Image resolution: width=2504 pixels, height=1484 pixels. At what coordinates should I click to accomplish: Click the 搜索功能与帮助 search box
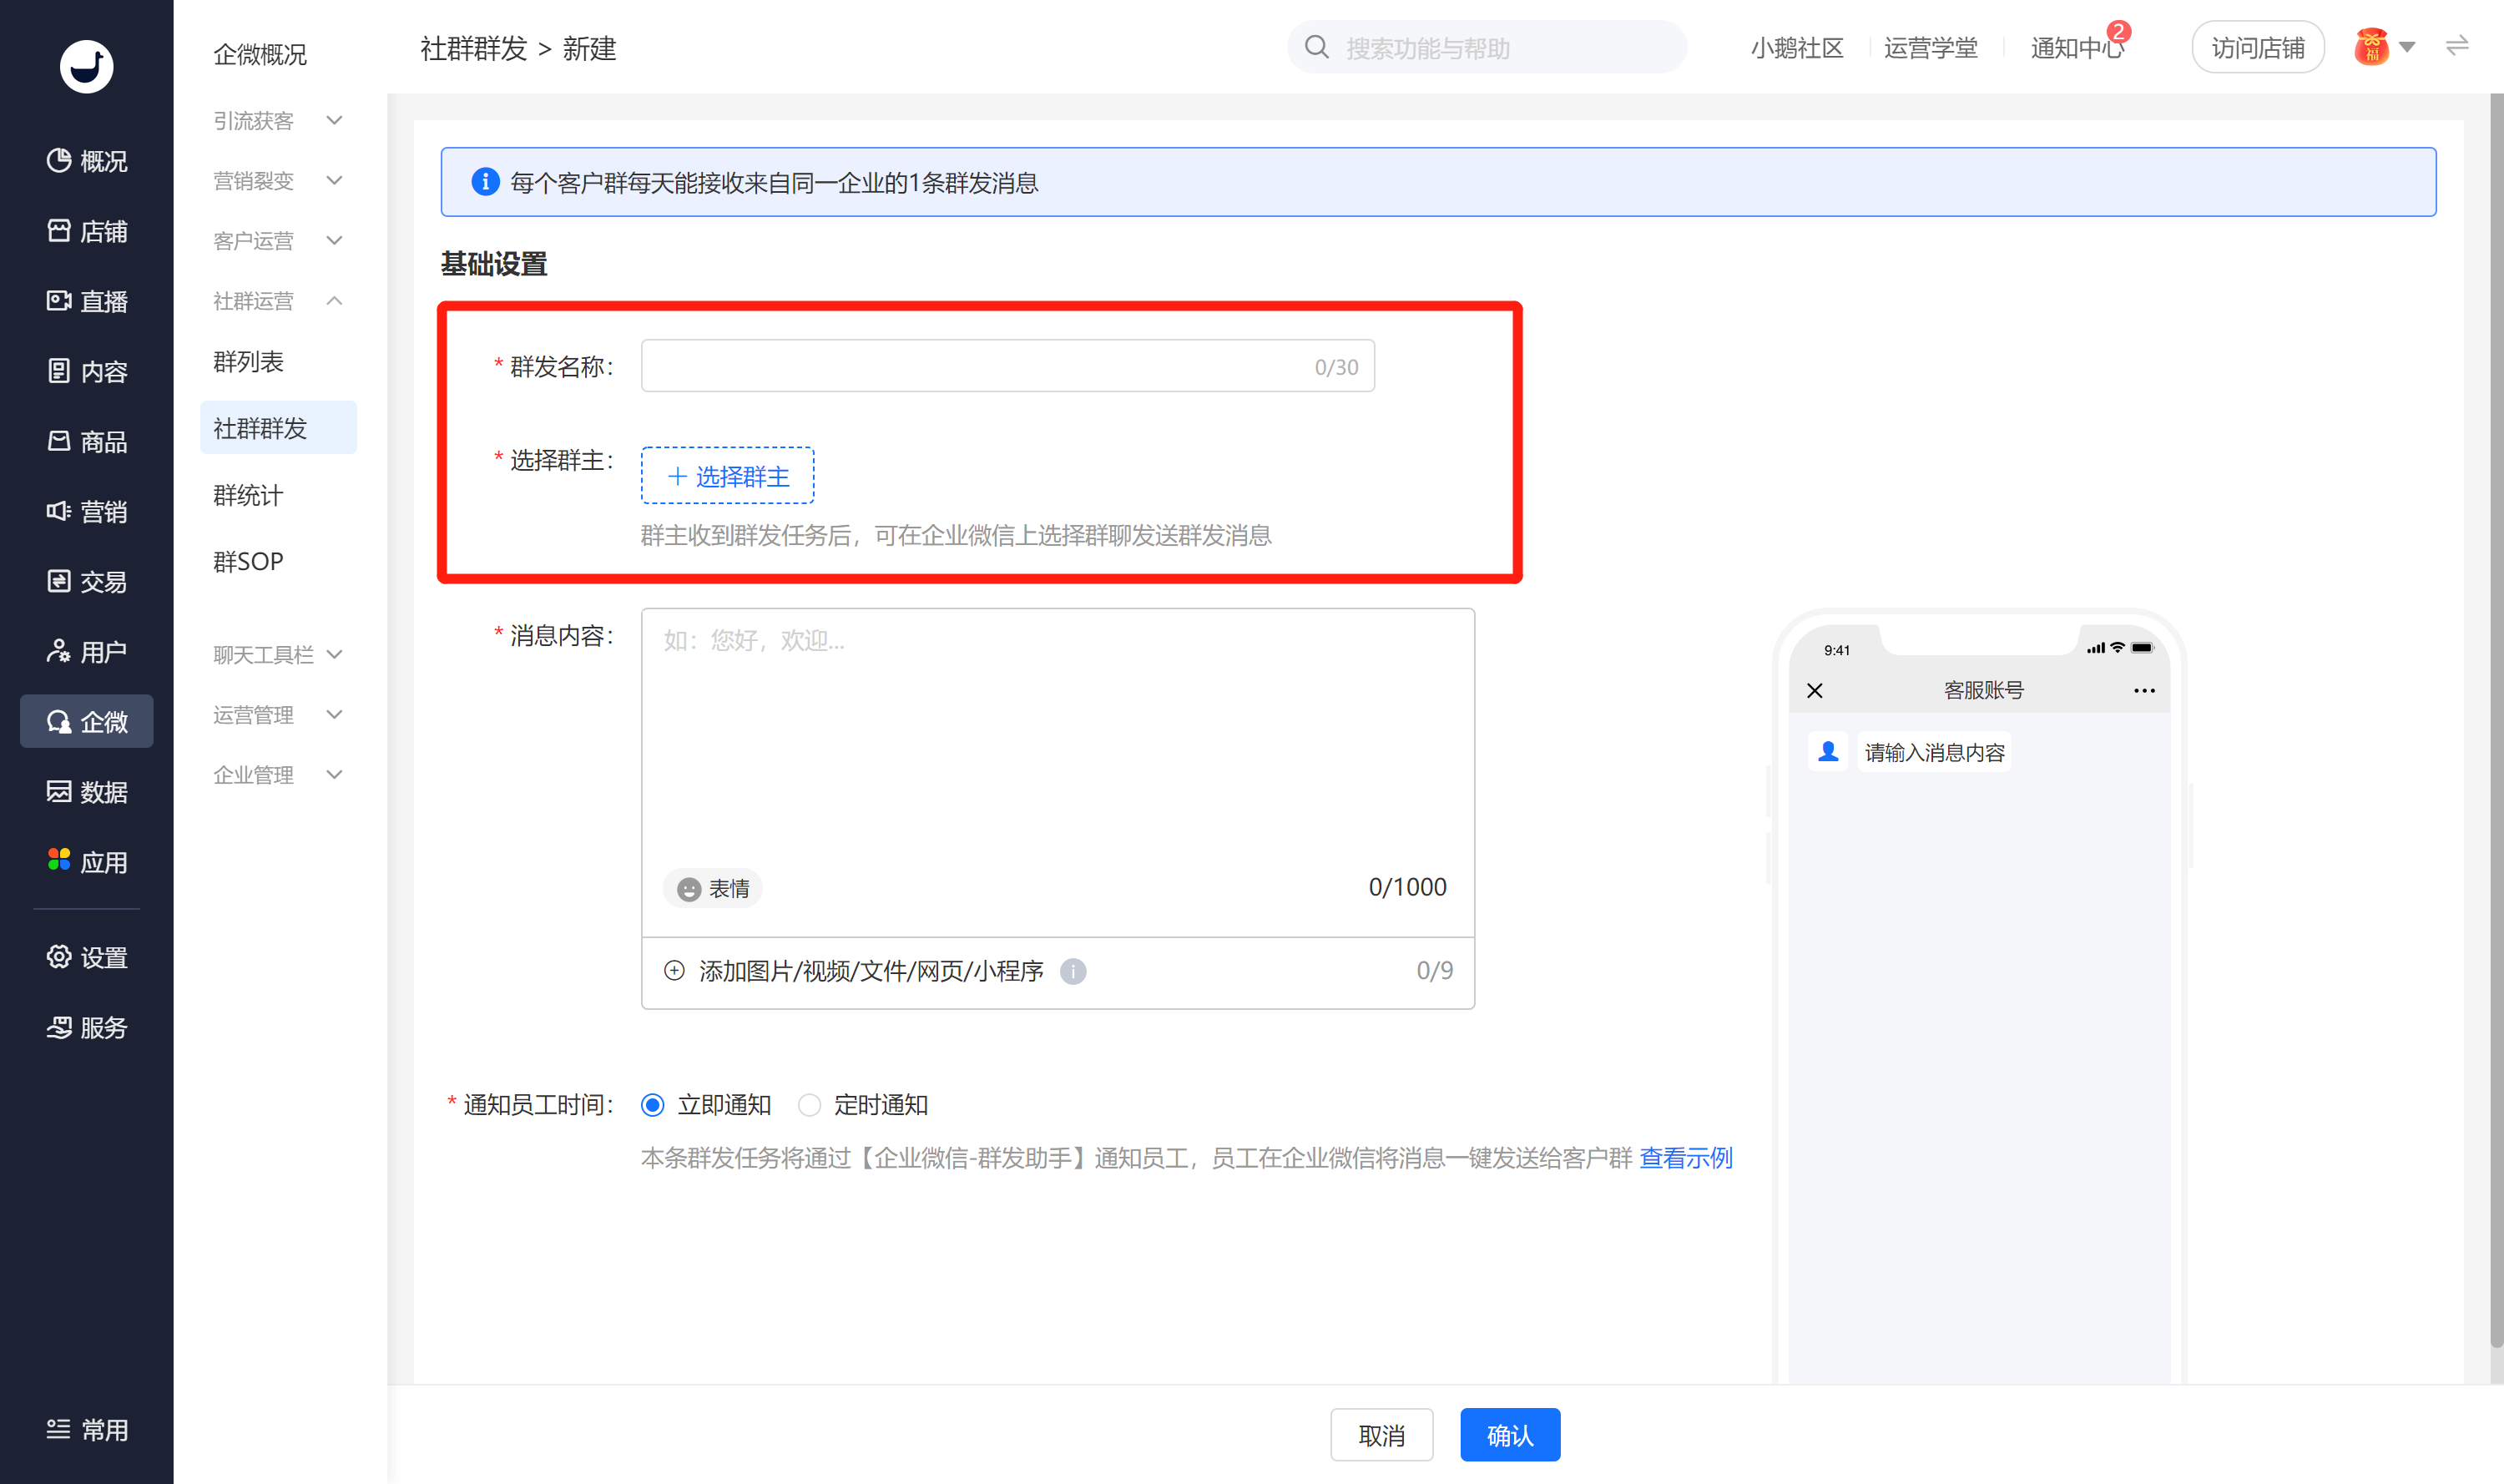pyautogui.click(x=1487, y=47)
